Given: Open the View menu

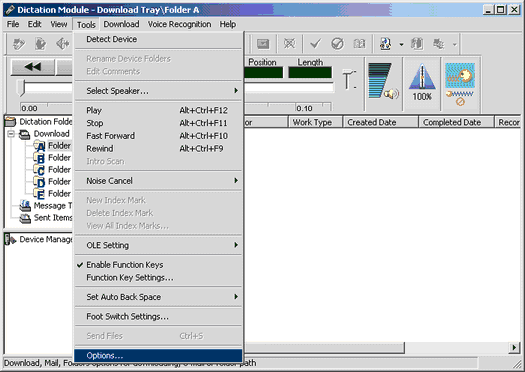Looking at the screenshot, I should click(59, 24).
